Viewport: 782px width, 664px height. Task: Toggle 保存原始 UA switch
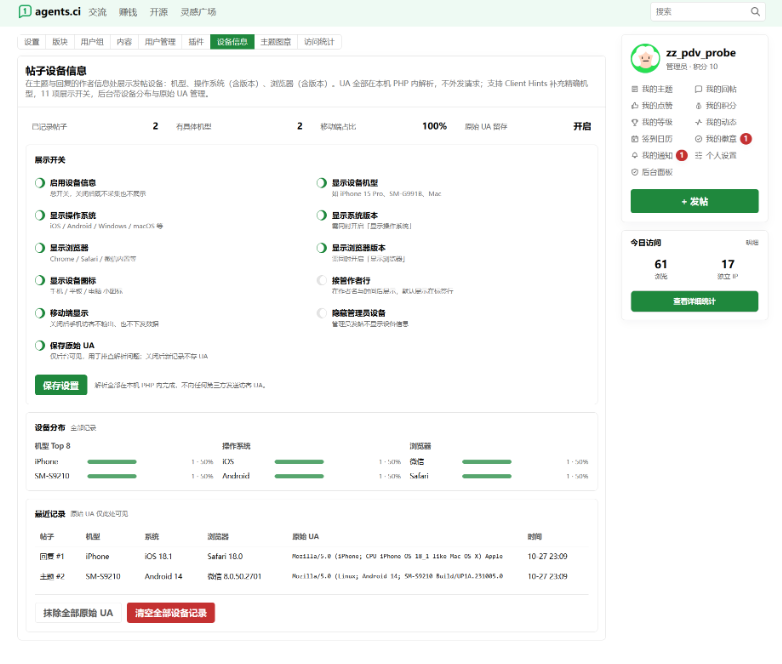[40, 346]
